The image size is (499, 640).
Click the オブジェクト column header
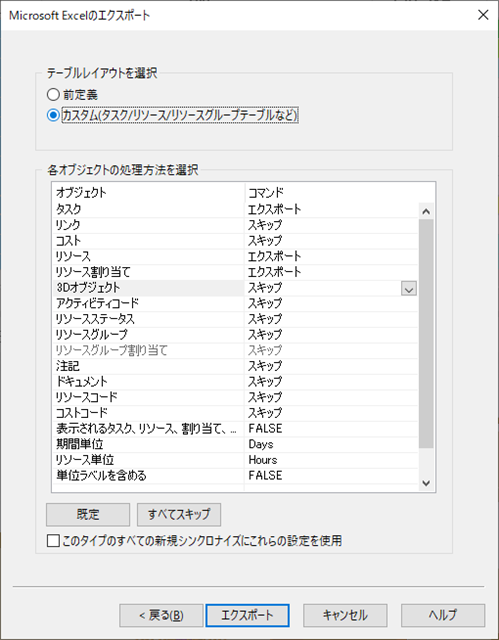pyautogui.click(x=148, y=192)
